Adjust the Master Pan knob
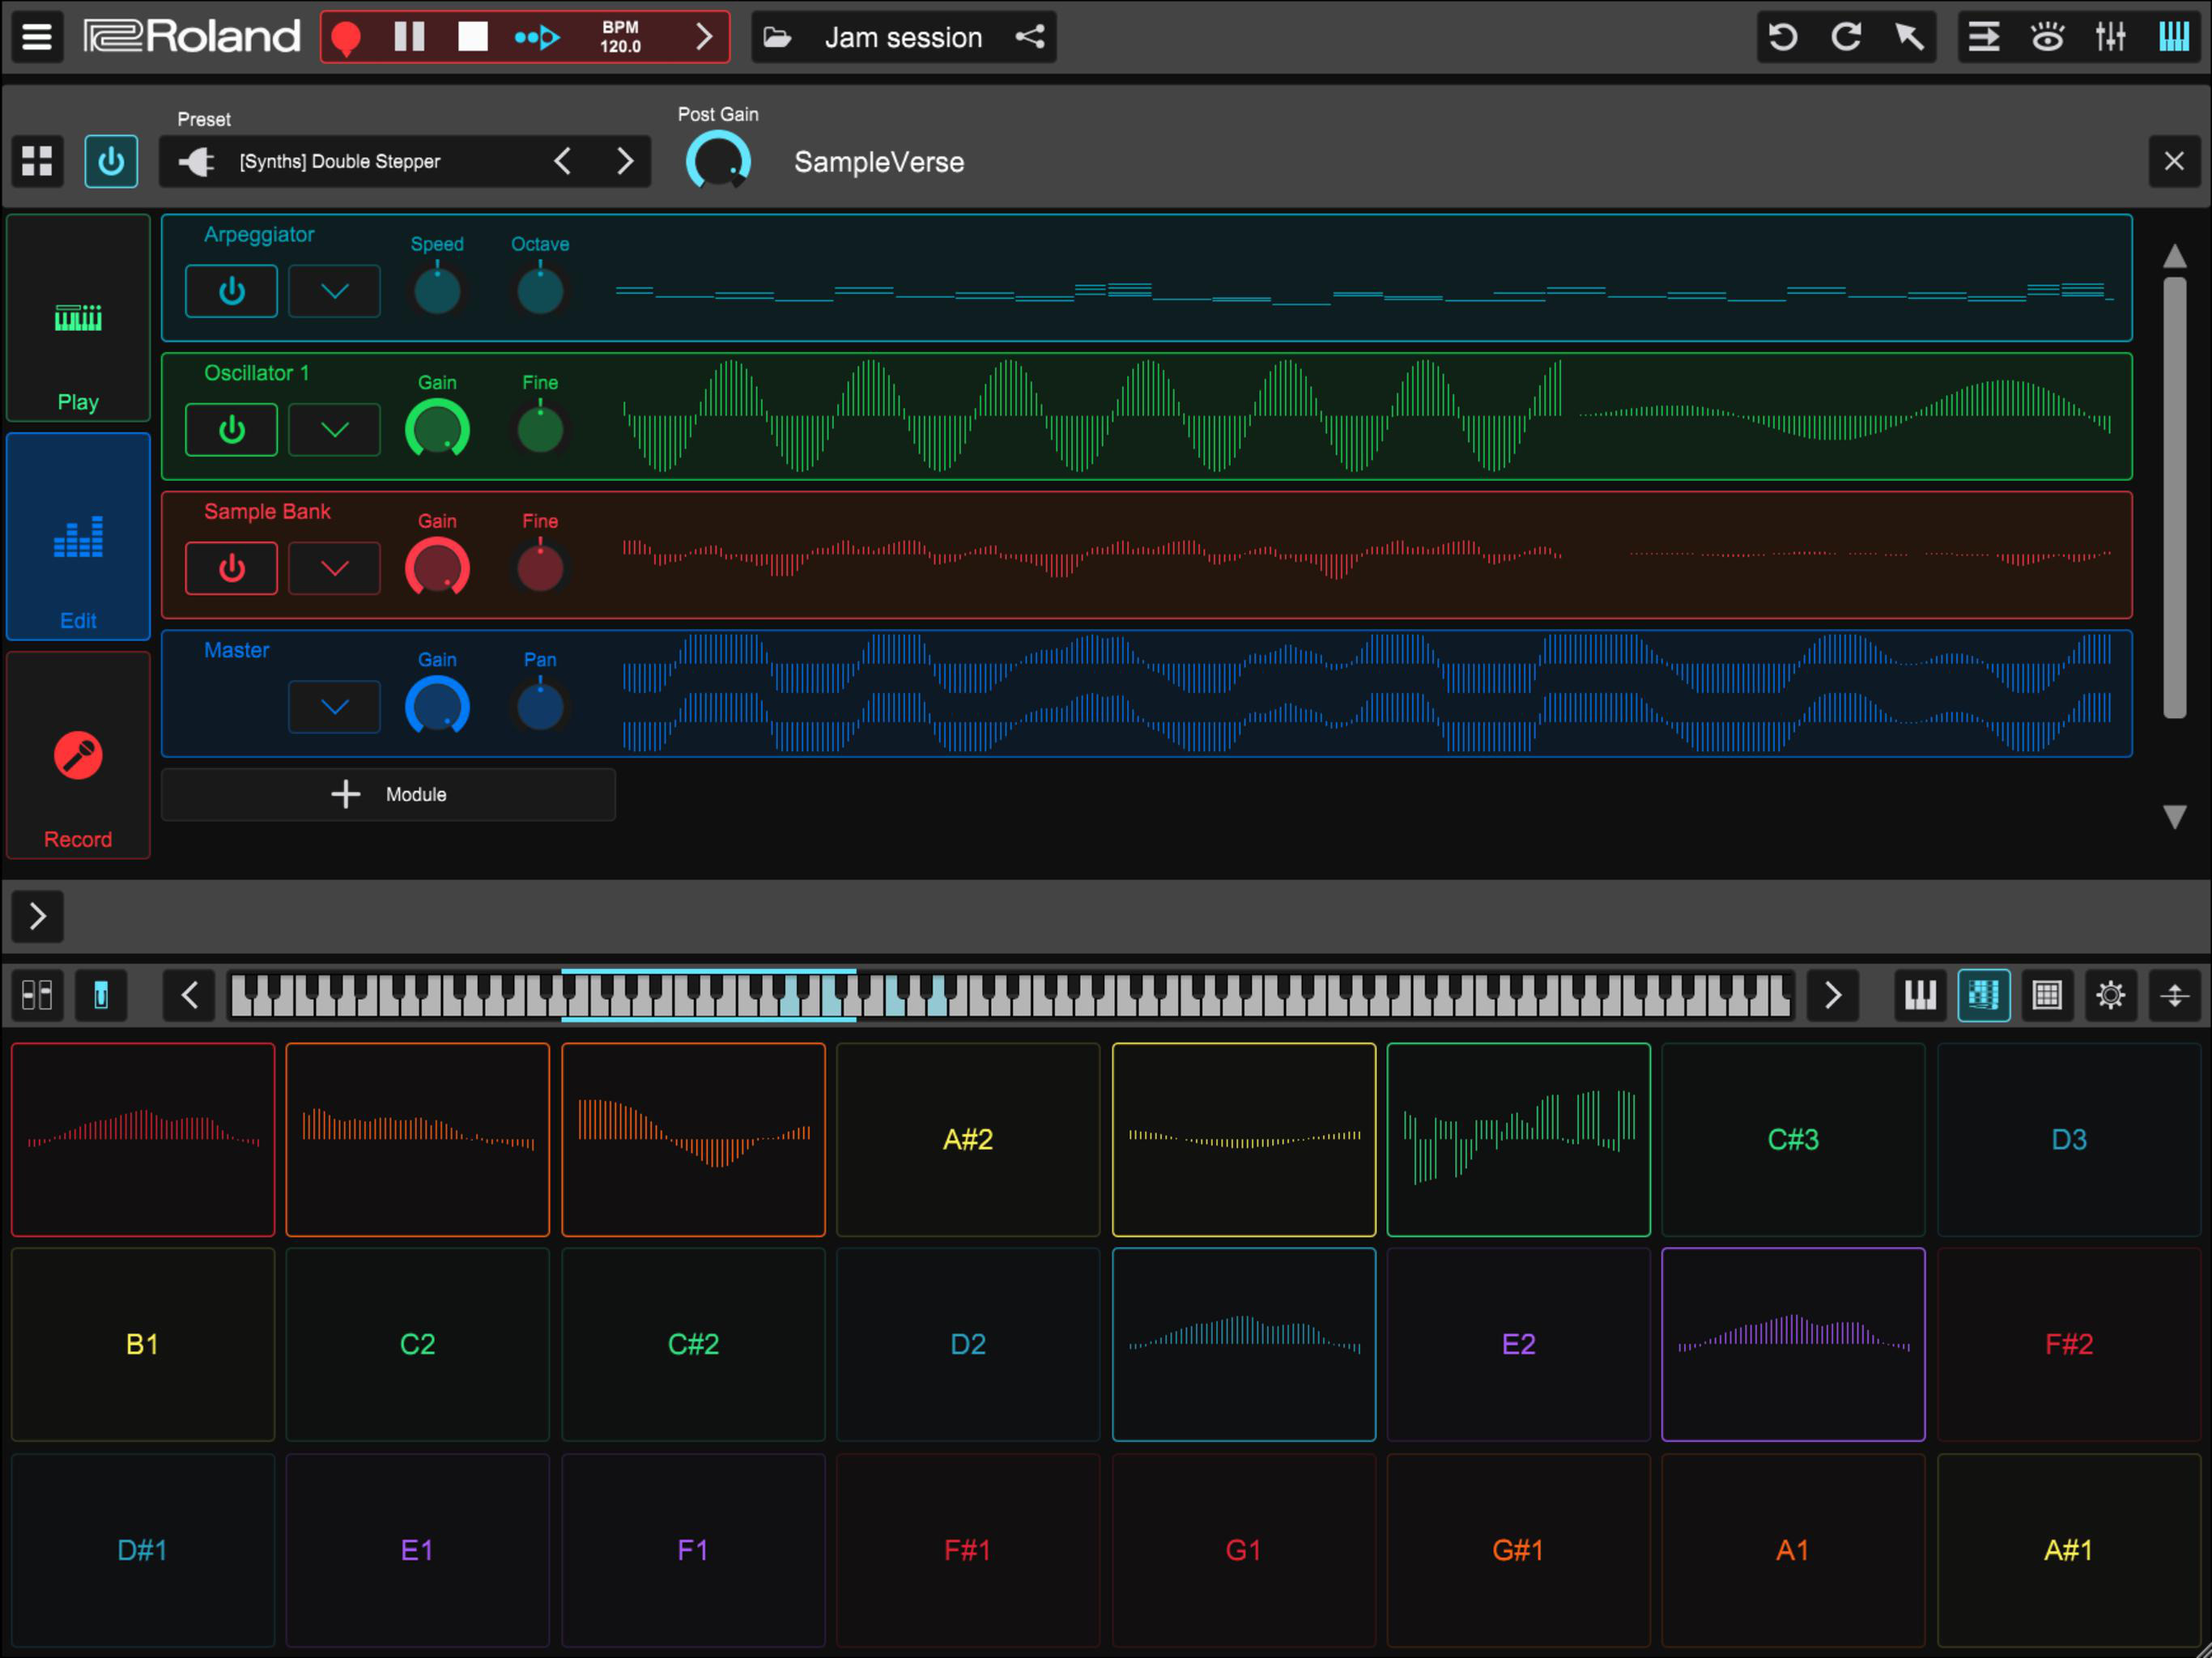Screen dimensions: 2212x1658 [540, 706]
